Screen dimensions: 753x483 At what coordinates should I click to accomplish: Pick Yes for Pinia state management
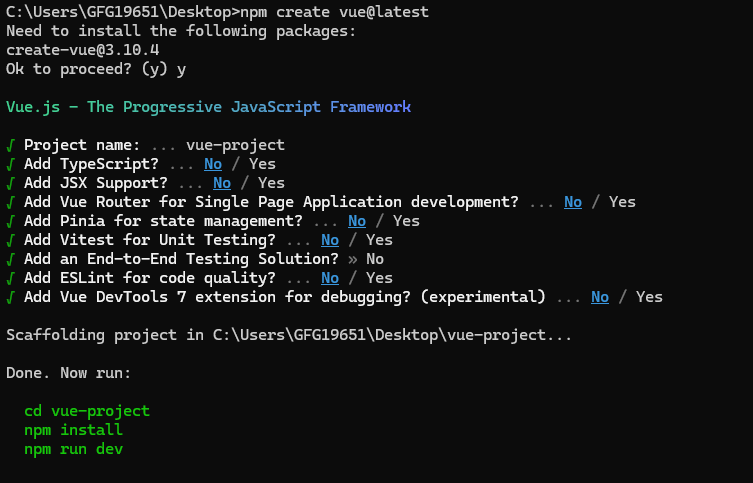[406, 221]
